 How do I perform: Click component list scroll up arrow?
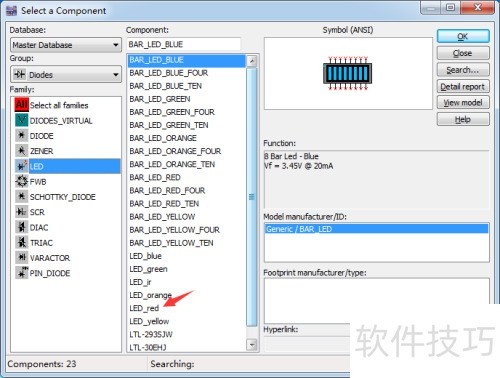coord(252,61)
